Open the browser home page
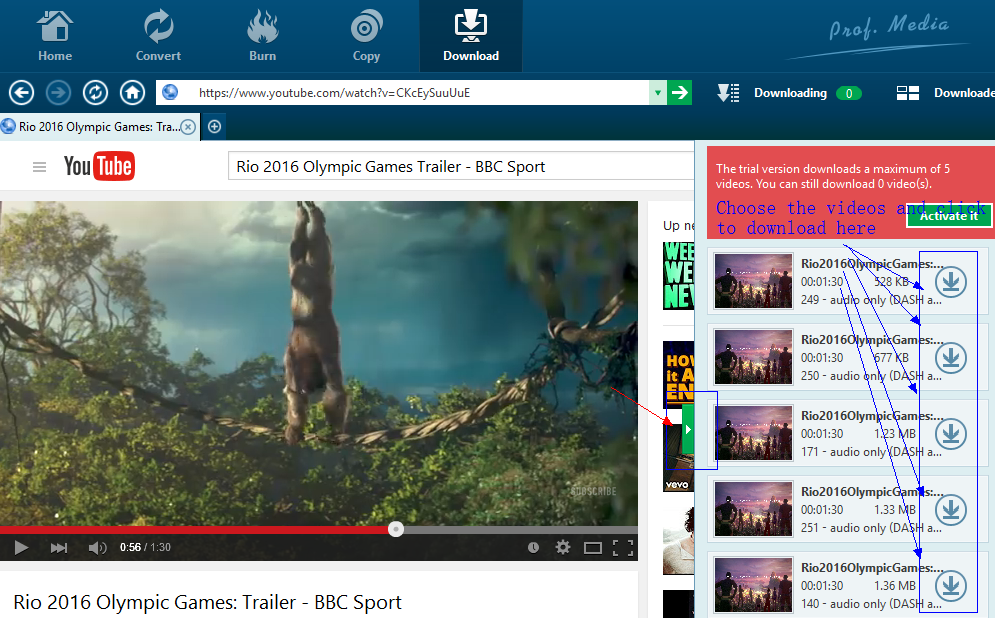The height and width of the screenshot is (618, 995). click(132, 93)
